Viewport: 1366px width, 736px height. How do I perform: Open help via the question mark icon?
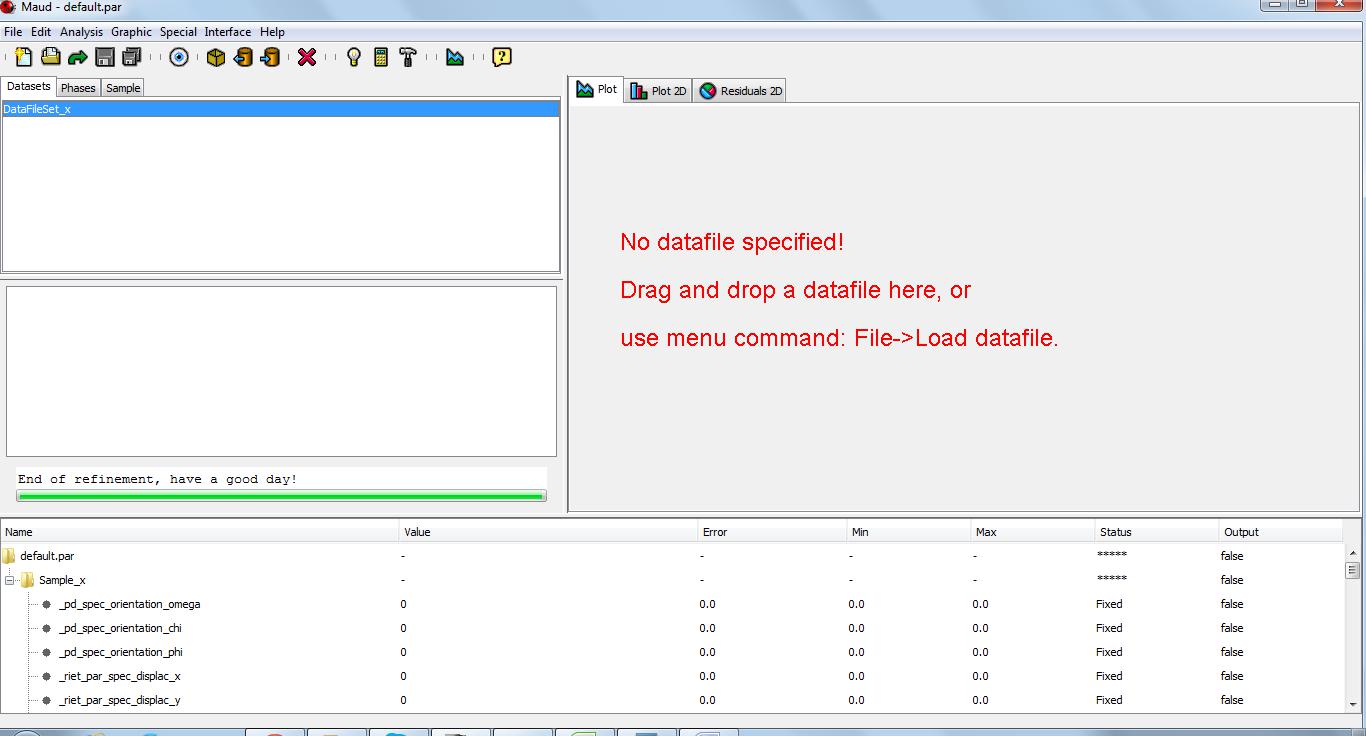[500, 57]
